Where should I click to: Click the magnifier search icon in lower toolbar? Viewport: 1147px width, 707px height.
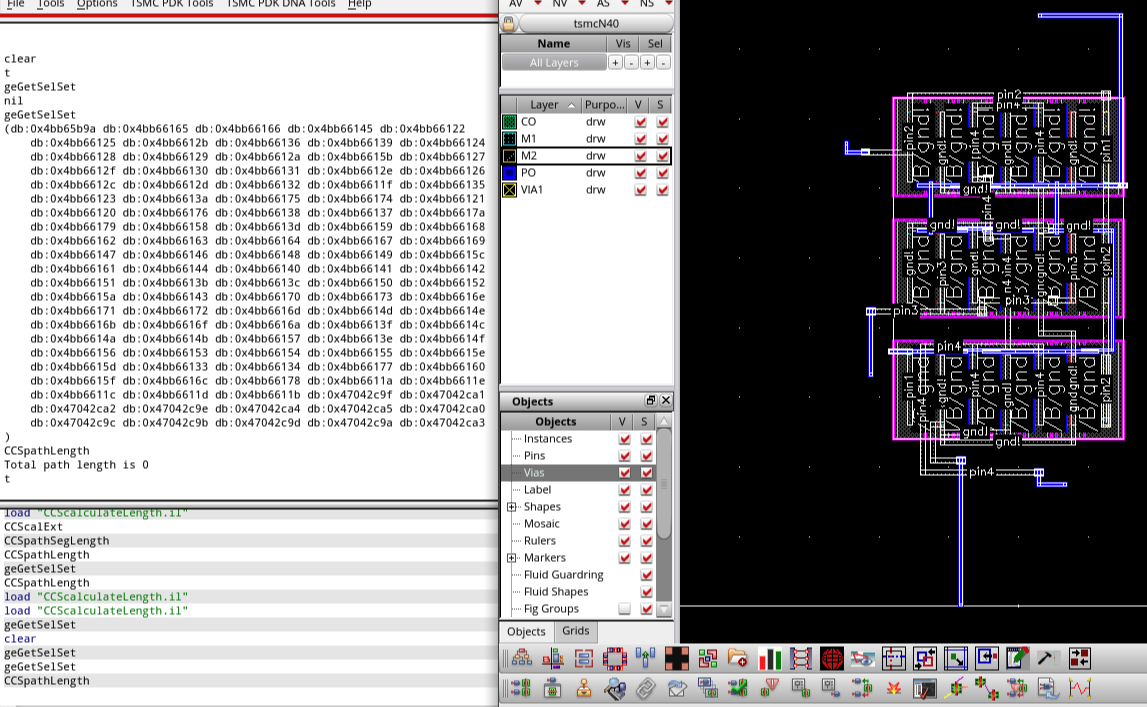coord(614,688)
